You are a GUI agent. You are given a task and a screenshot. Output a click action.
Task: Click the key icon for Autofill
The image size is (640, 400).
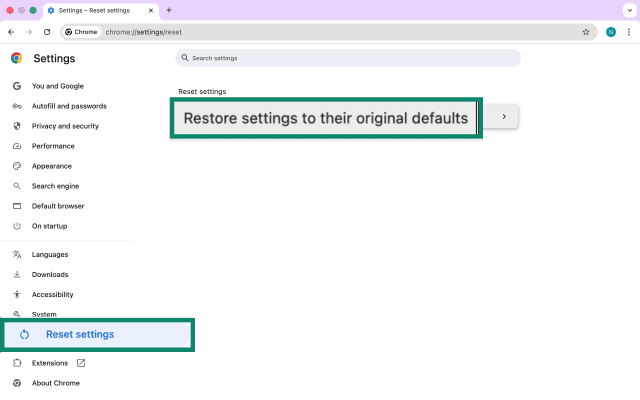click(x=17, y=106)
